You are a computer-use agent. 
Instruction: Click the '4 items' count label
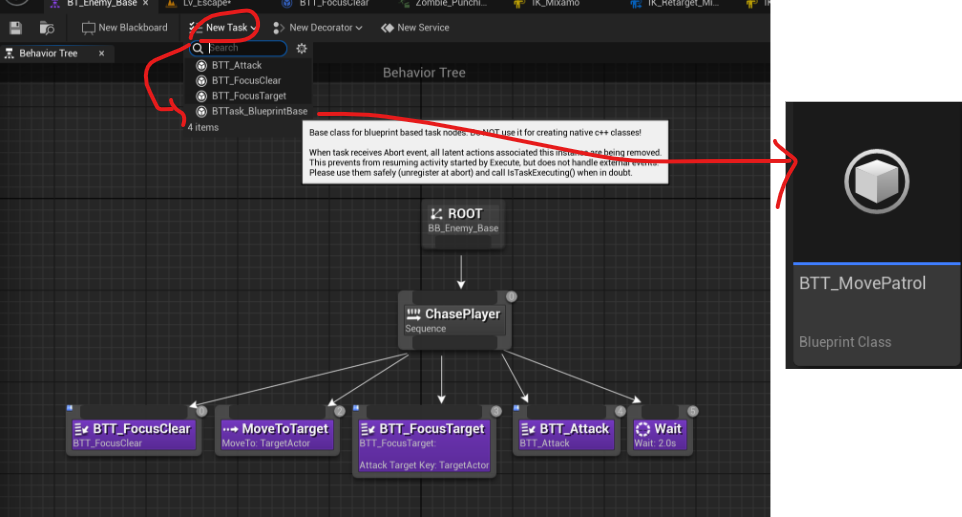coord(203,128)
